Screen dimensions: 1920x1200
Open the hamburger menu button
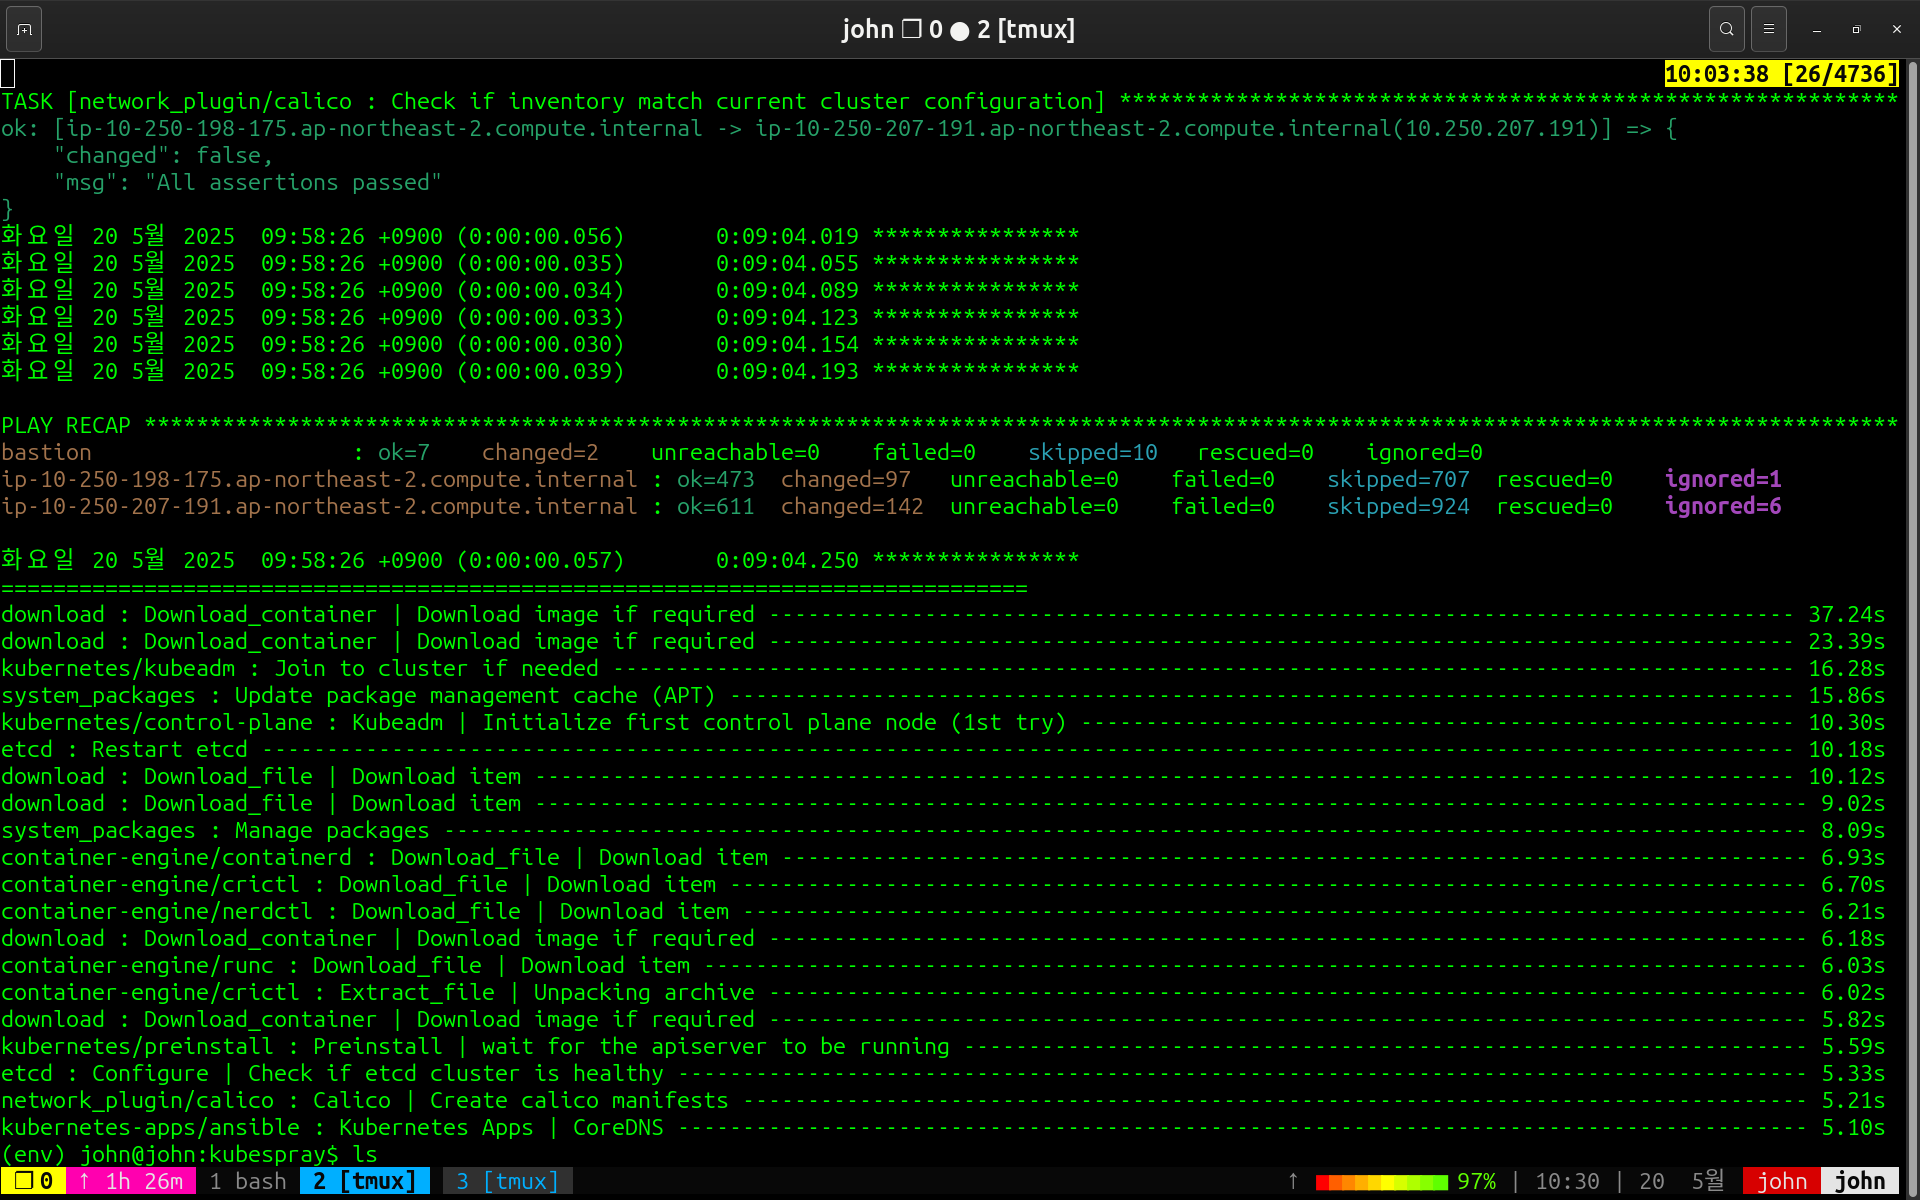pyautogui.click(x=1768, y=29)
